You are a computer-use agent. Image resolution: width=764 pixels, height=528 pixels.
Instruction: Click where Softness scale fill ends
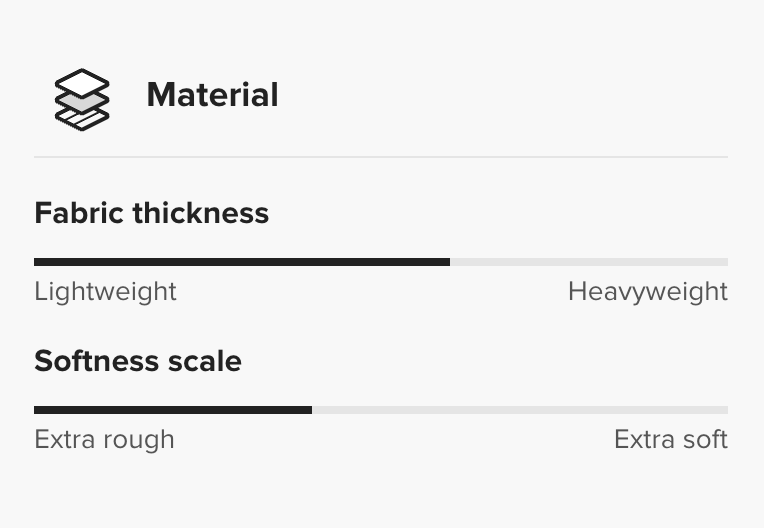311,410
